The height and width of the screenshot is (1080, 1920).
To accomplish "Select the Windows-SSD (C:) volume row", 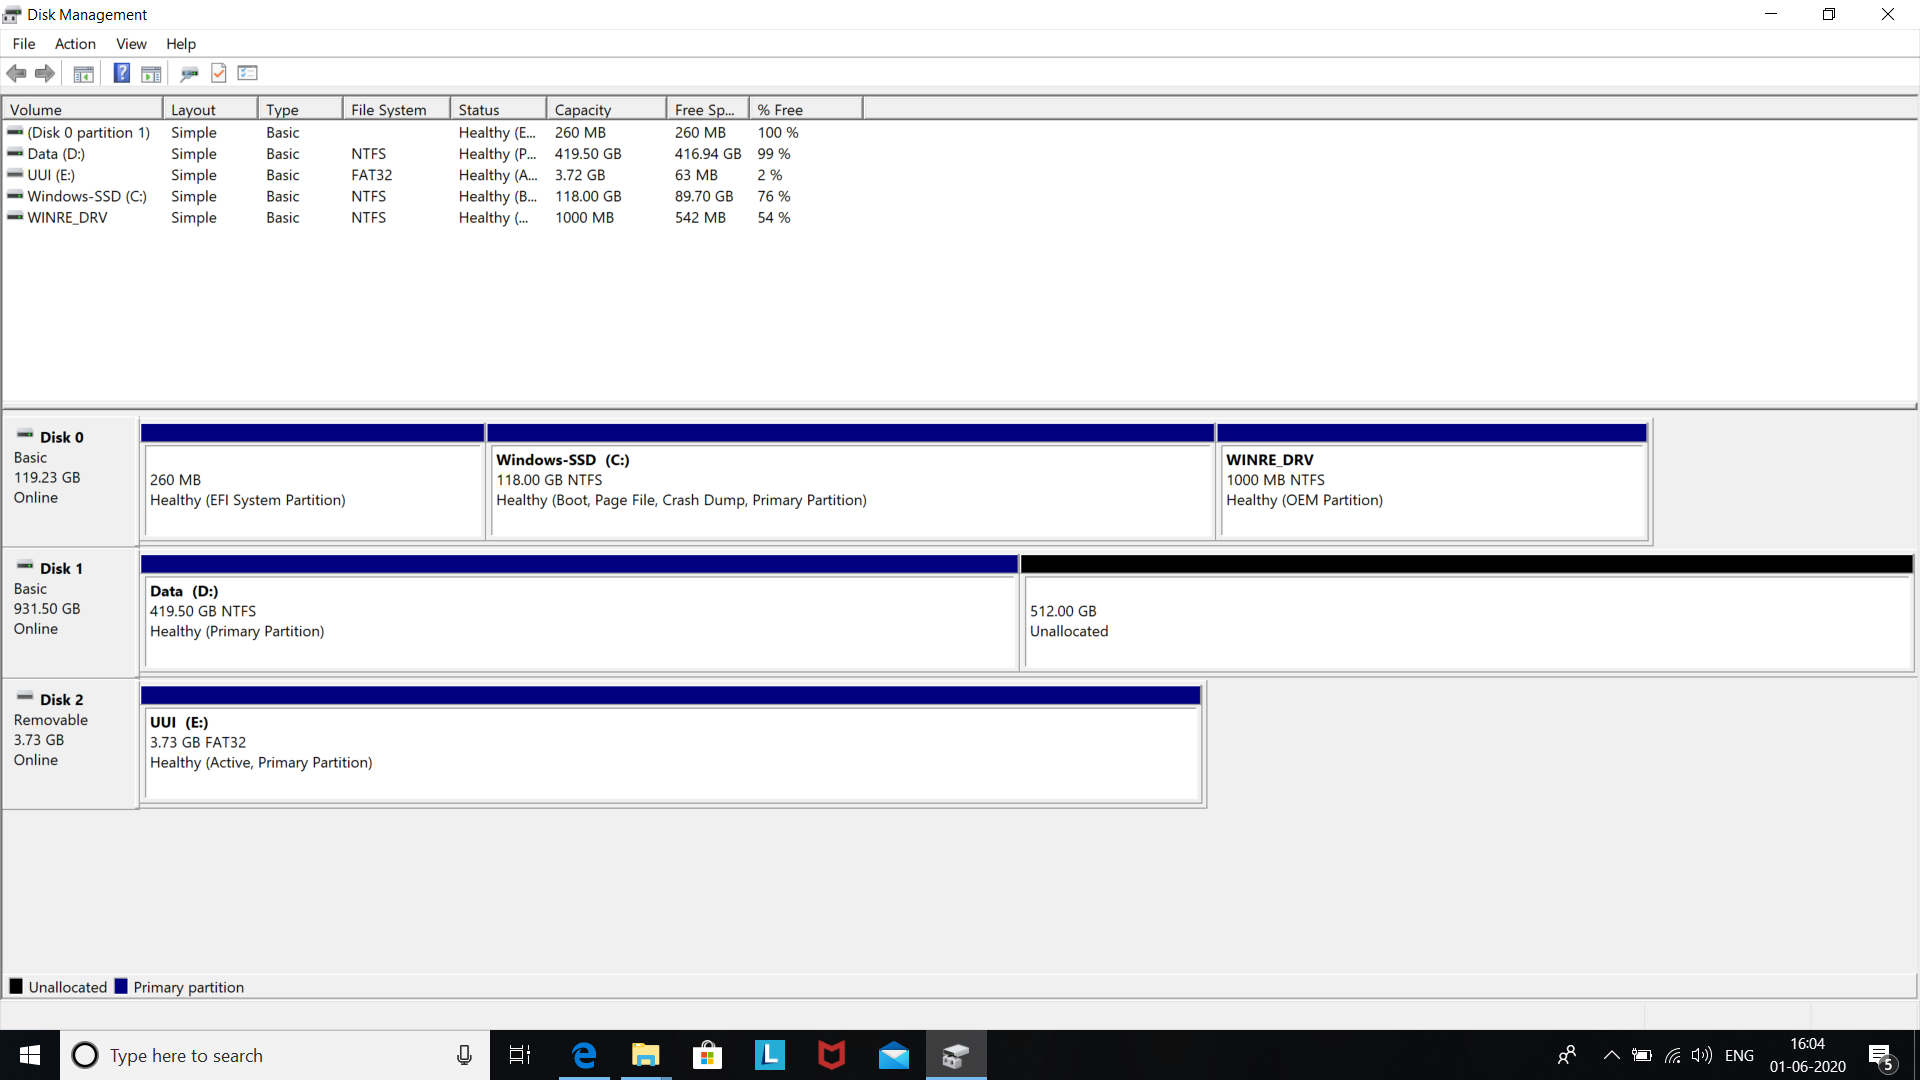I will click(87, 197).
